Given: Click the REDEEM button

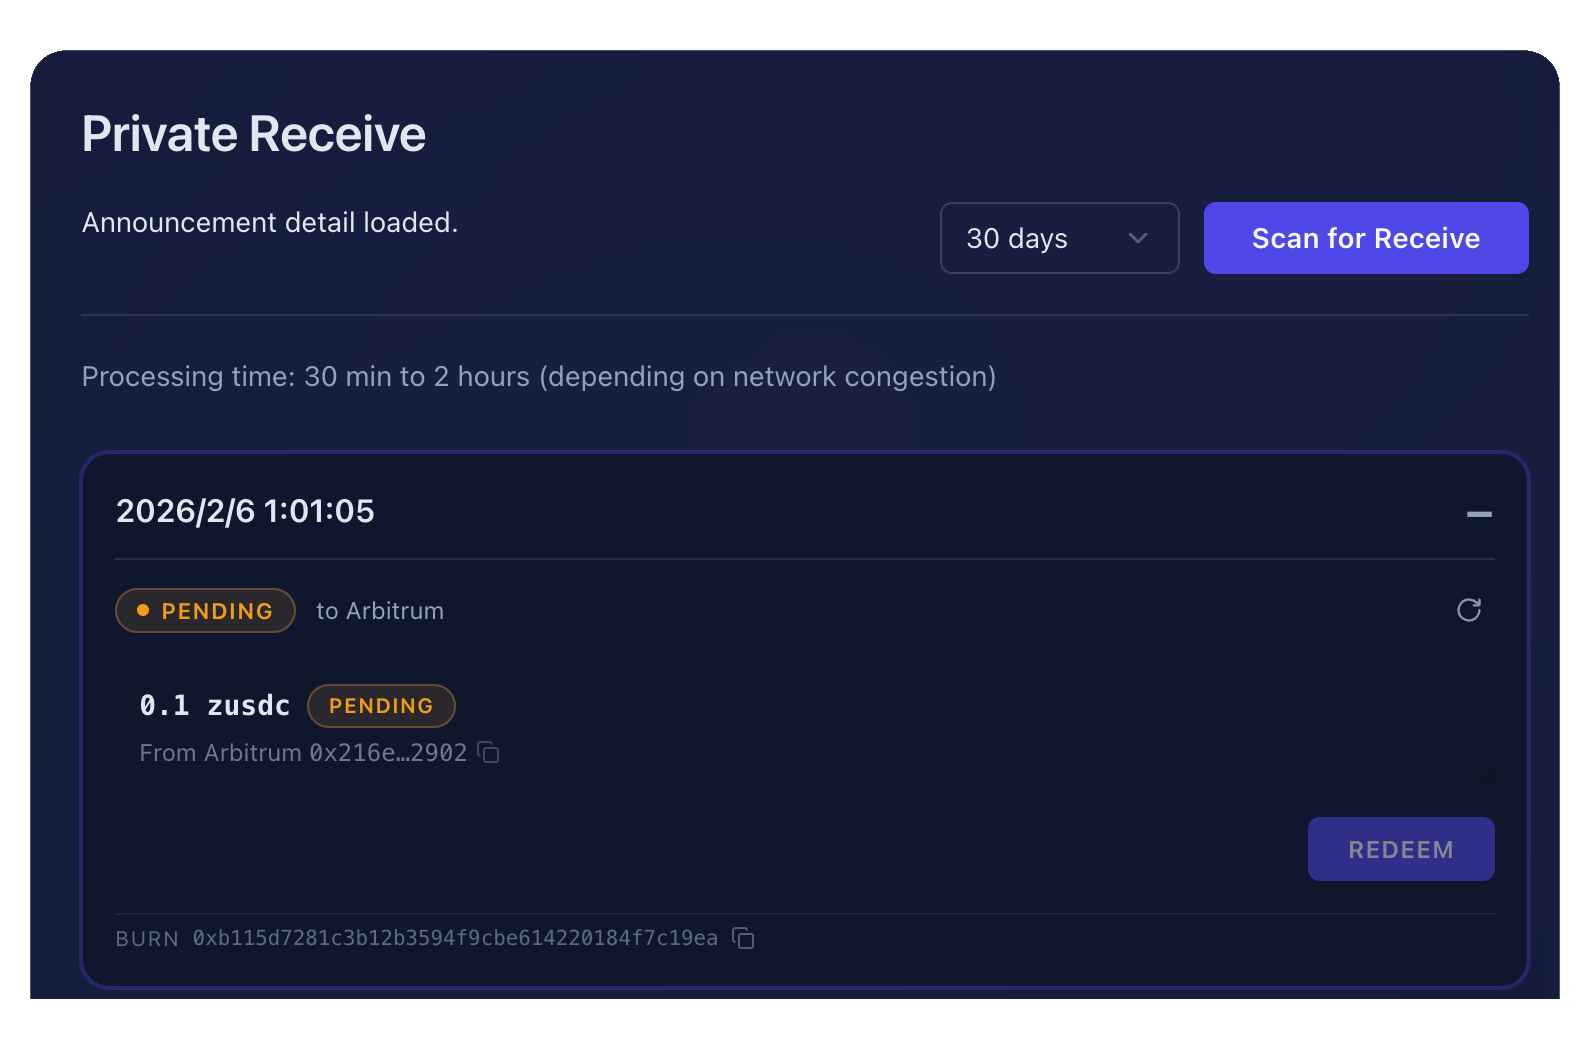Looking at the screenshot, I should tap(1400, 849).
